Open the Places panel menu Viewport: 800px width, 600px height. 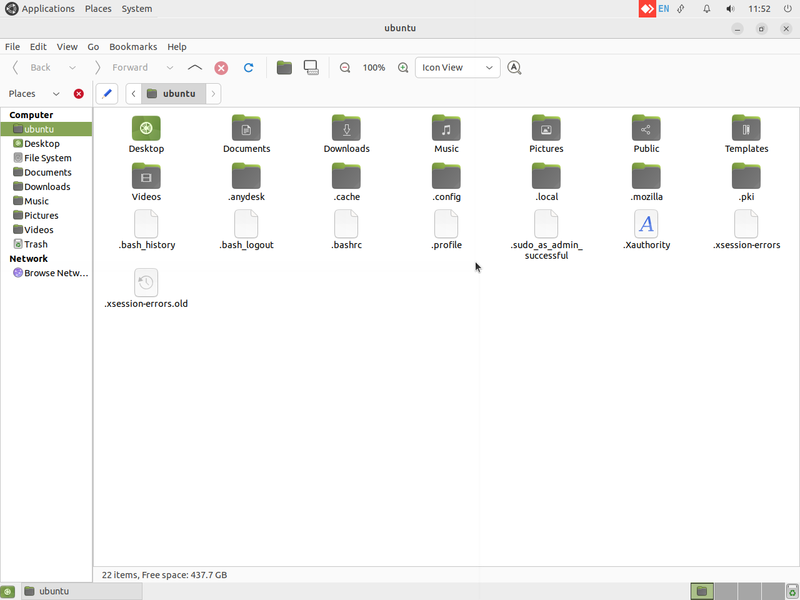pyautogui.click(x=98, y=9)
